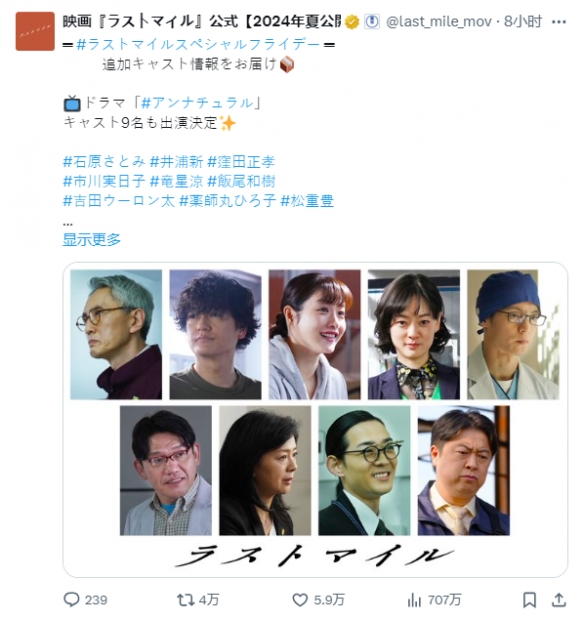Click the square affiliate badge next to the handle
This screenshot has width=584, height=621.
click(x=371, y=22)
